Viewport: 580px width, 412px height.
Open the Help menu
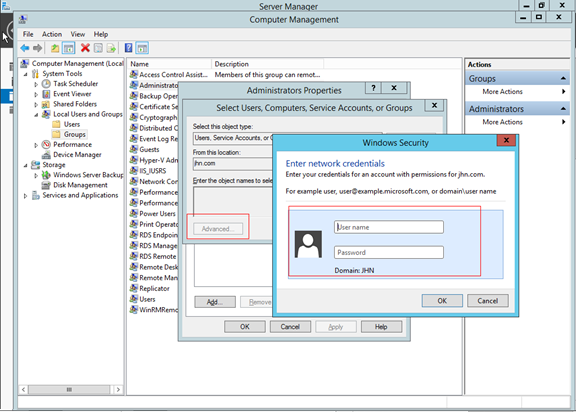(101, 34)
